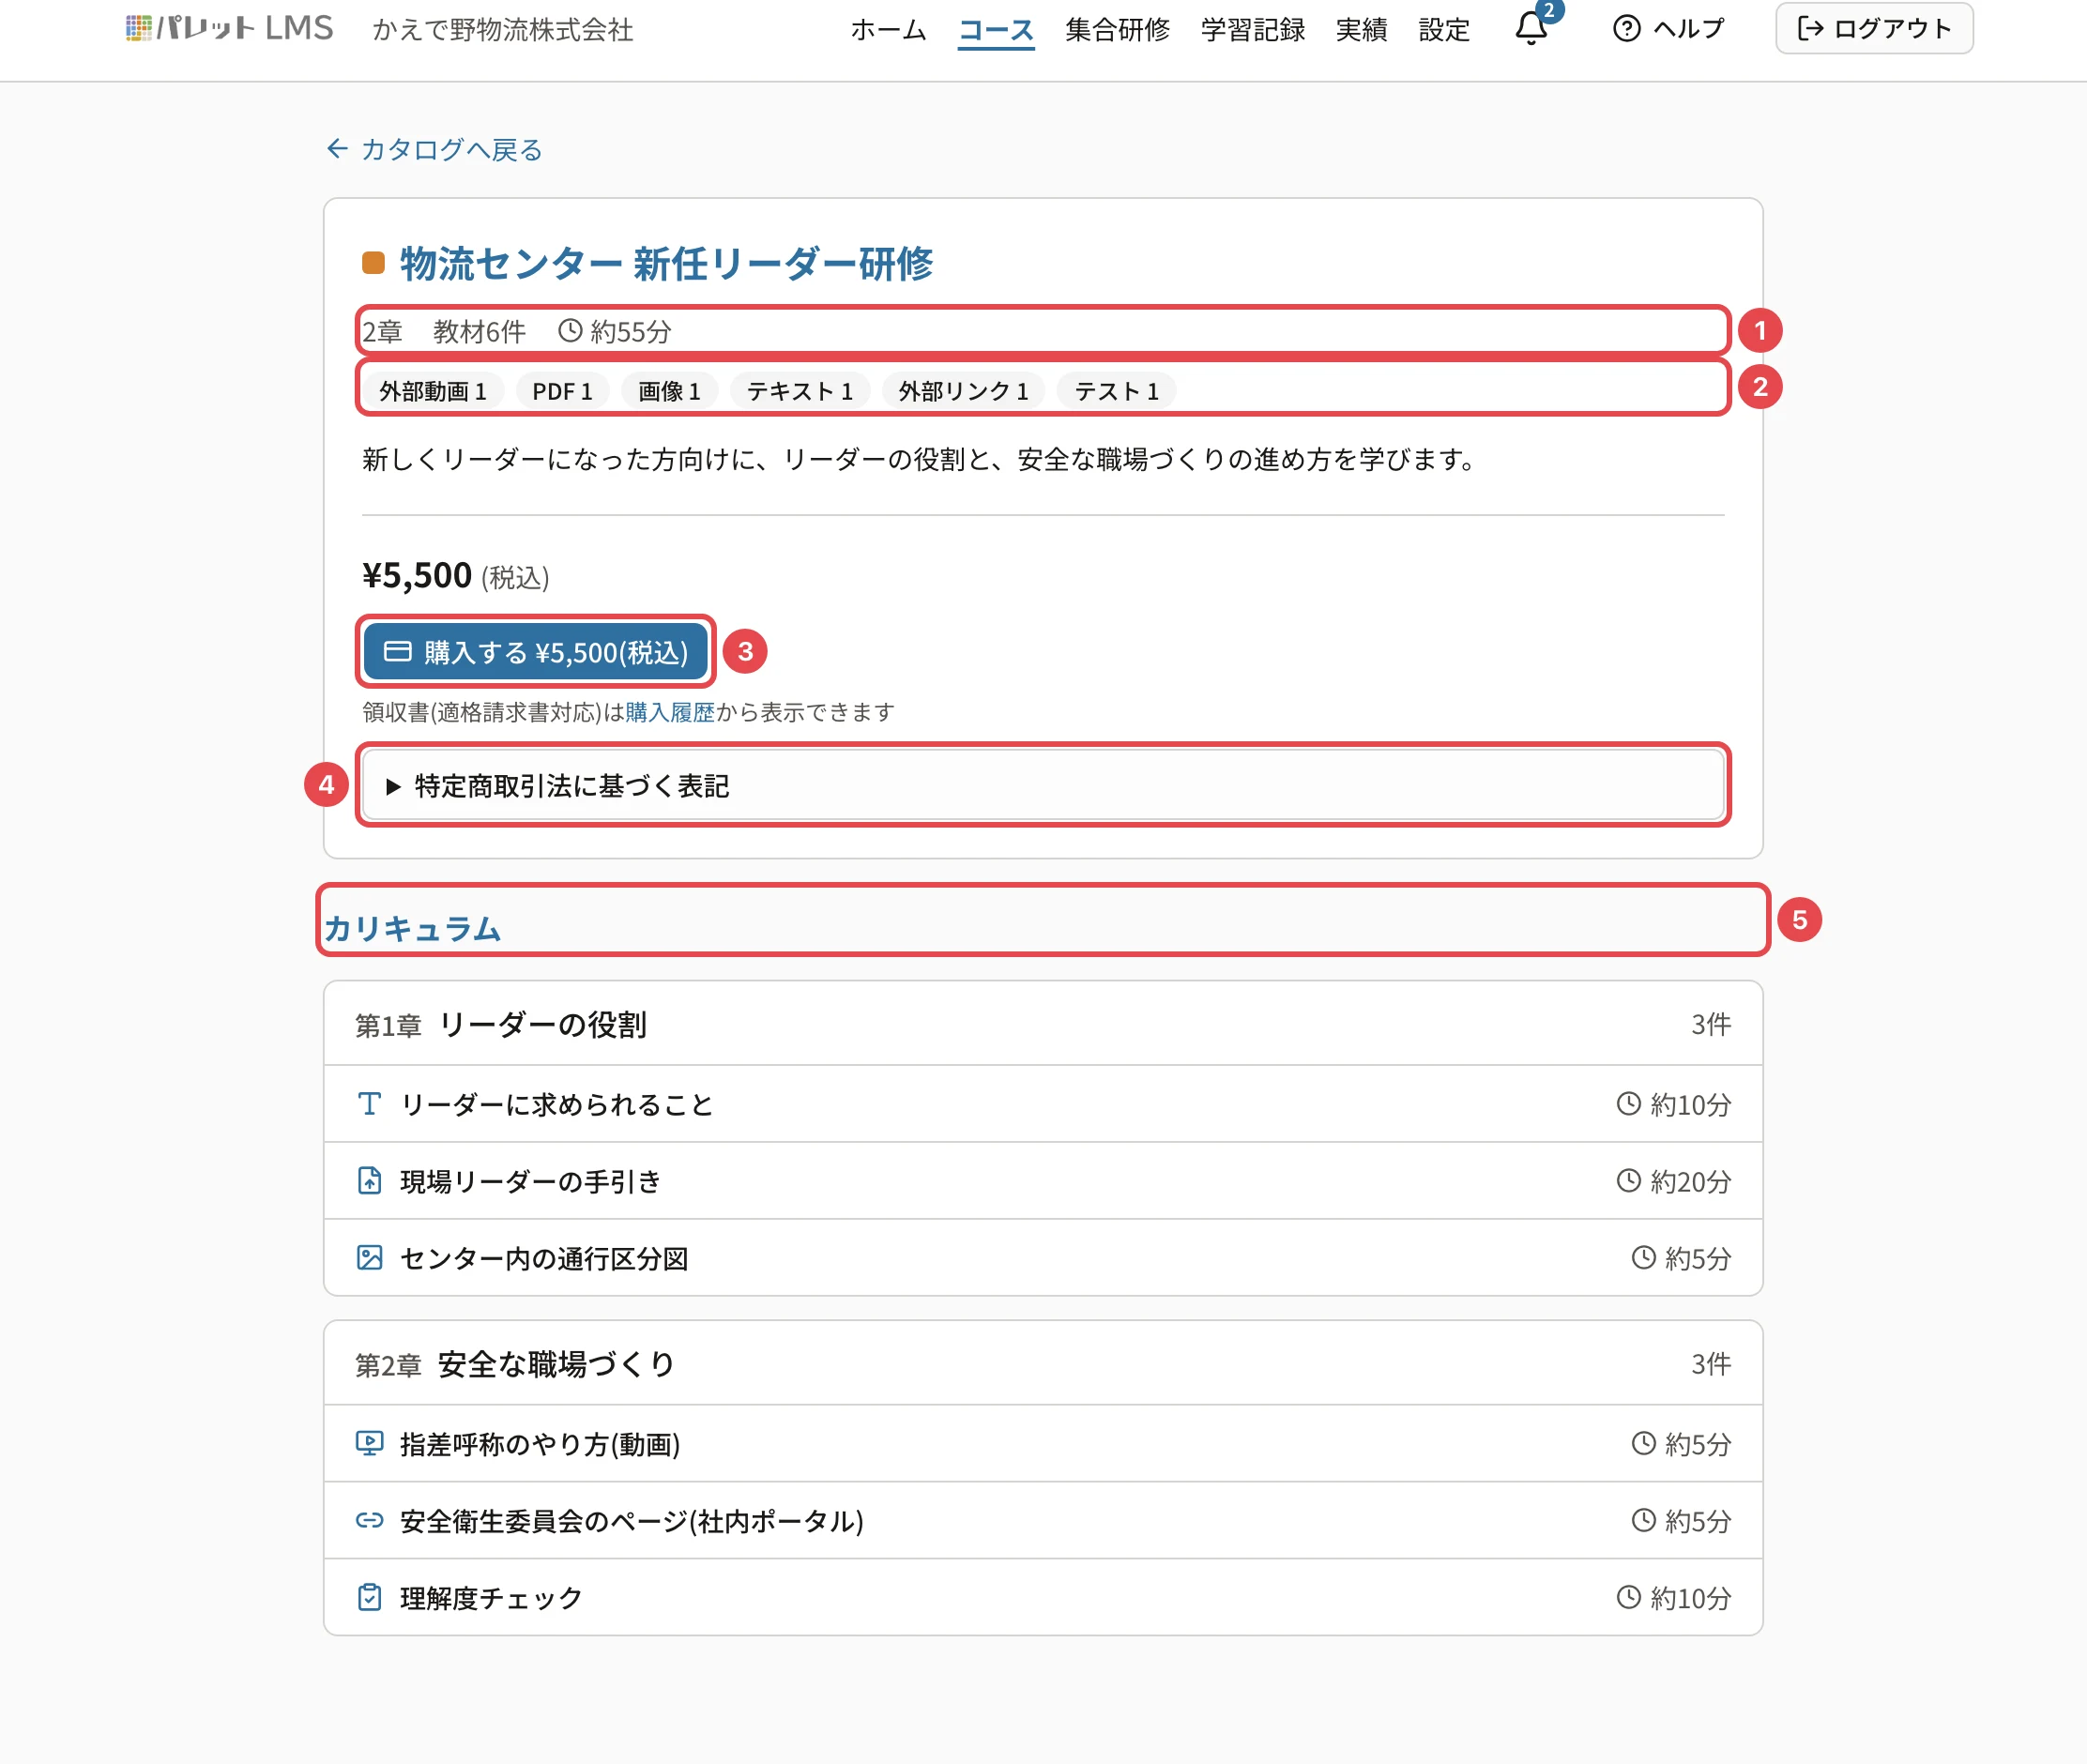Click the 外部動画 1 tag
The image size is (2087, 1764).
(x=433, y=391)
